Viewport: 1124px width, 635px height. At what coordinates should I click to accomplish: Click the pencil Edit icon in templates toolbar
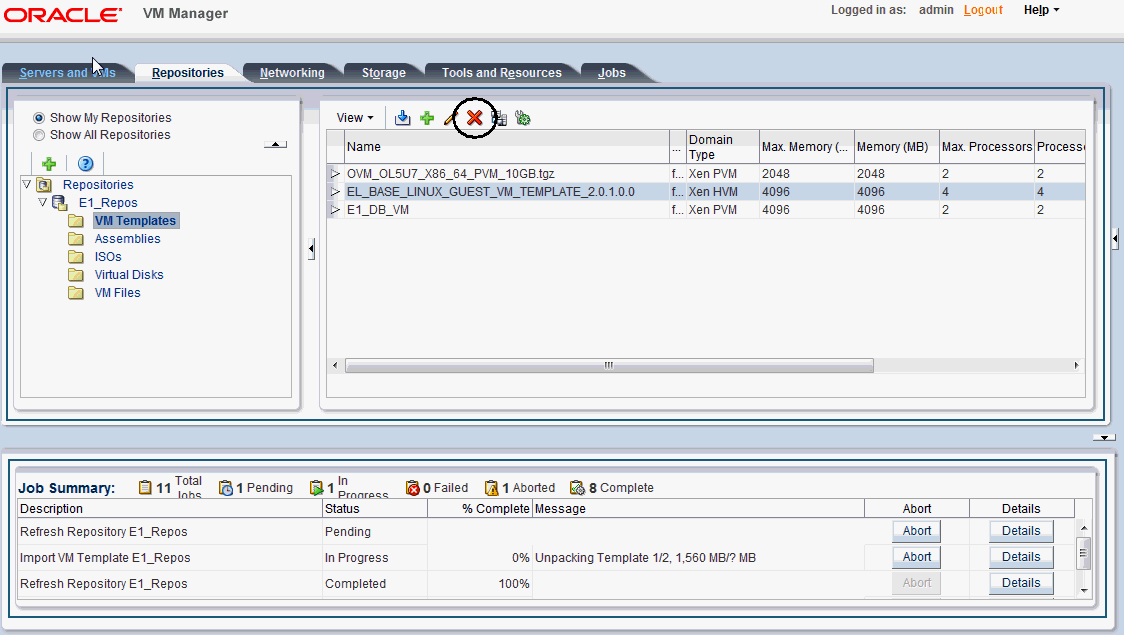point(450,118)
